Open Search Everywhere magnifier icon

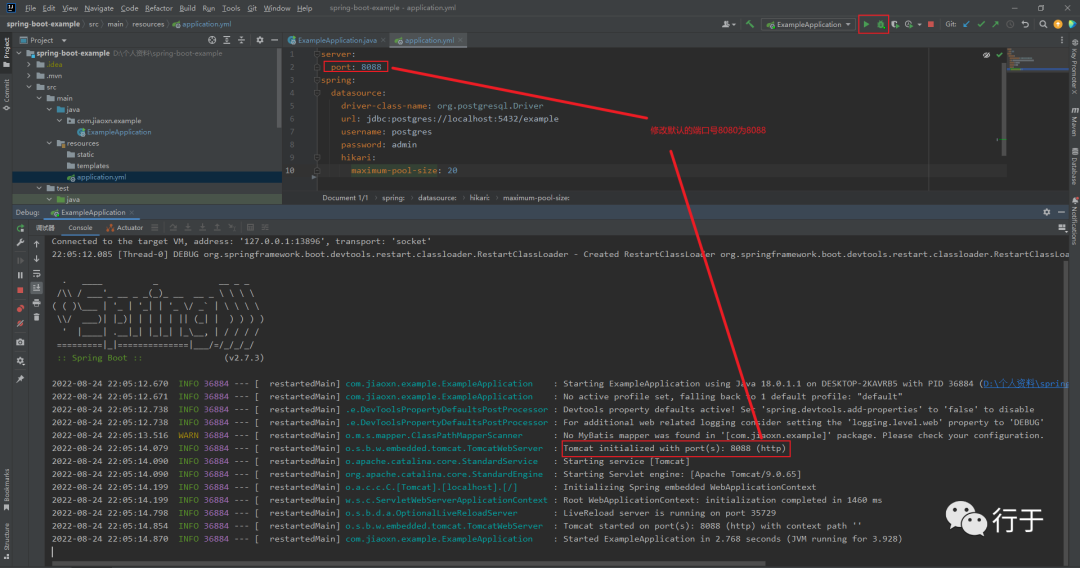[x=1043, y=24]
